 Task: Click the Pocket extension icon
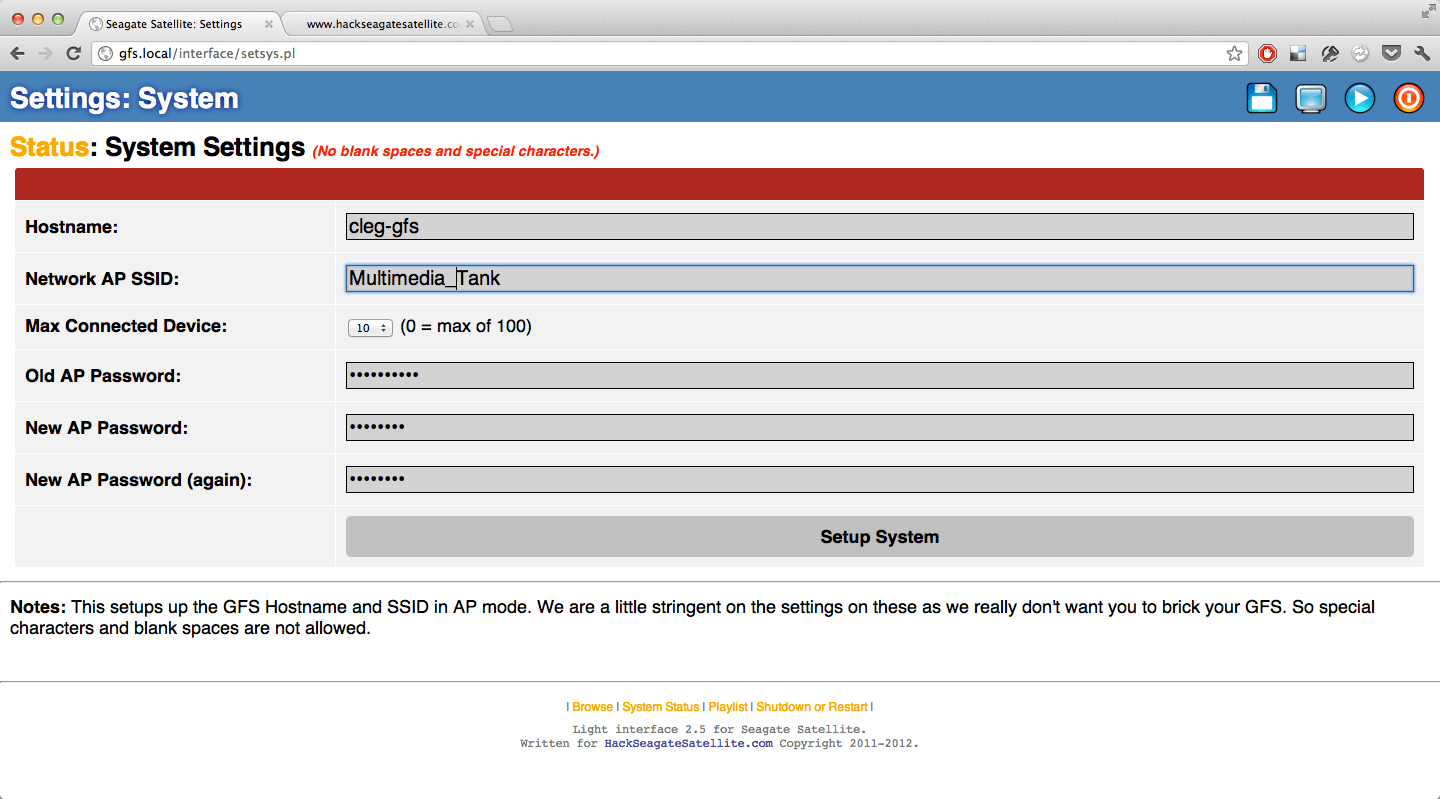tap(1391, 54)
